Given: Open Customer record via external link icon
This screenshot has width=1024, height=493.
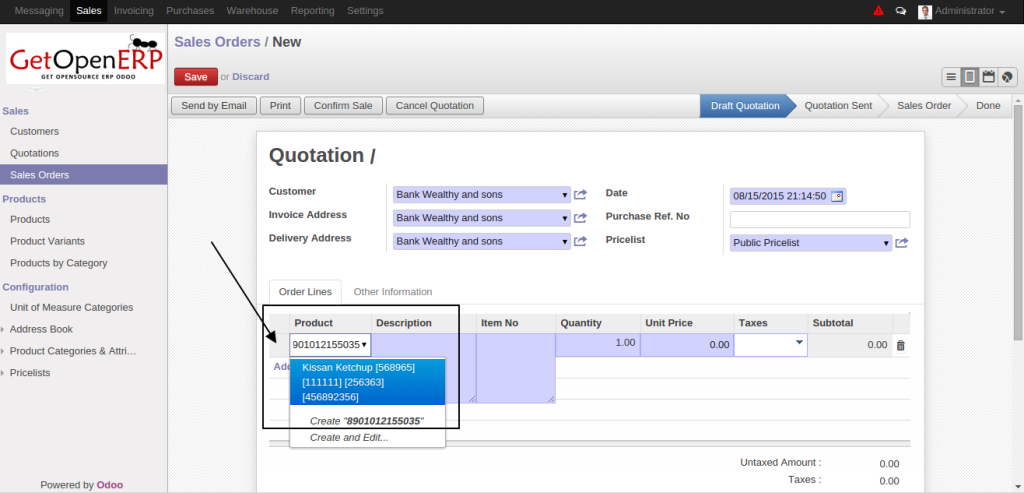Looking at the screenshot, I should pos(580,195).
